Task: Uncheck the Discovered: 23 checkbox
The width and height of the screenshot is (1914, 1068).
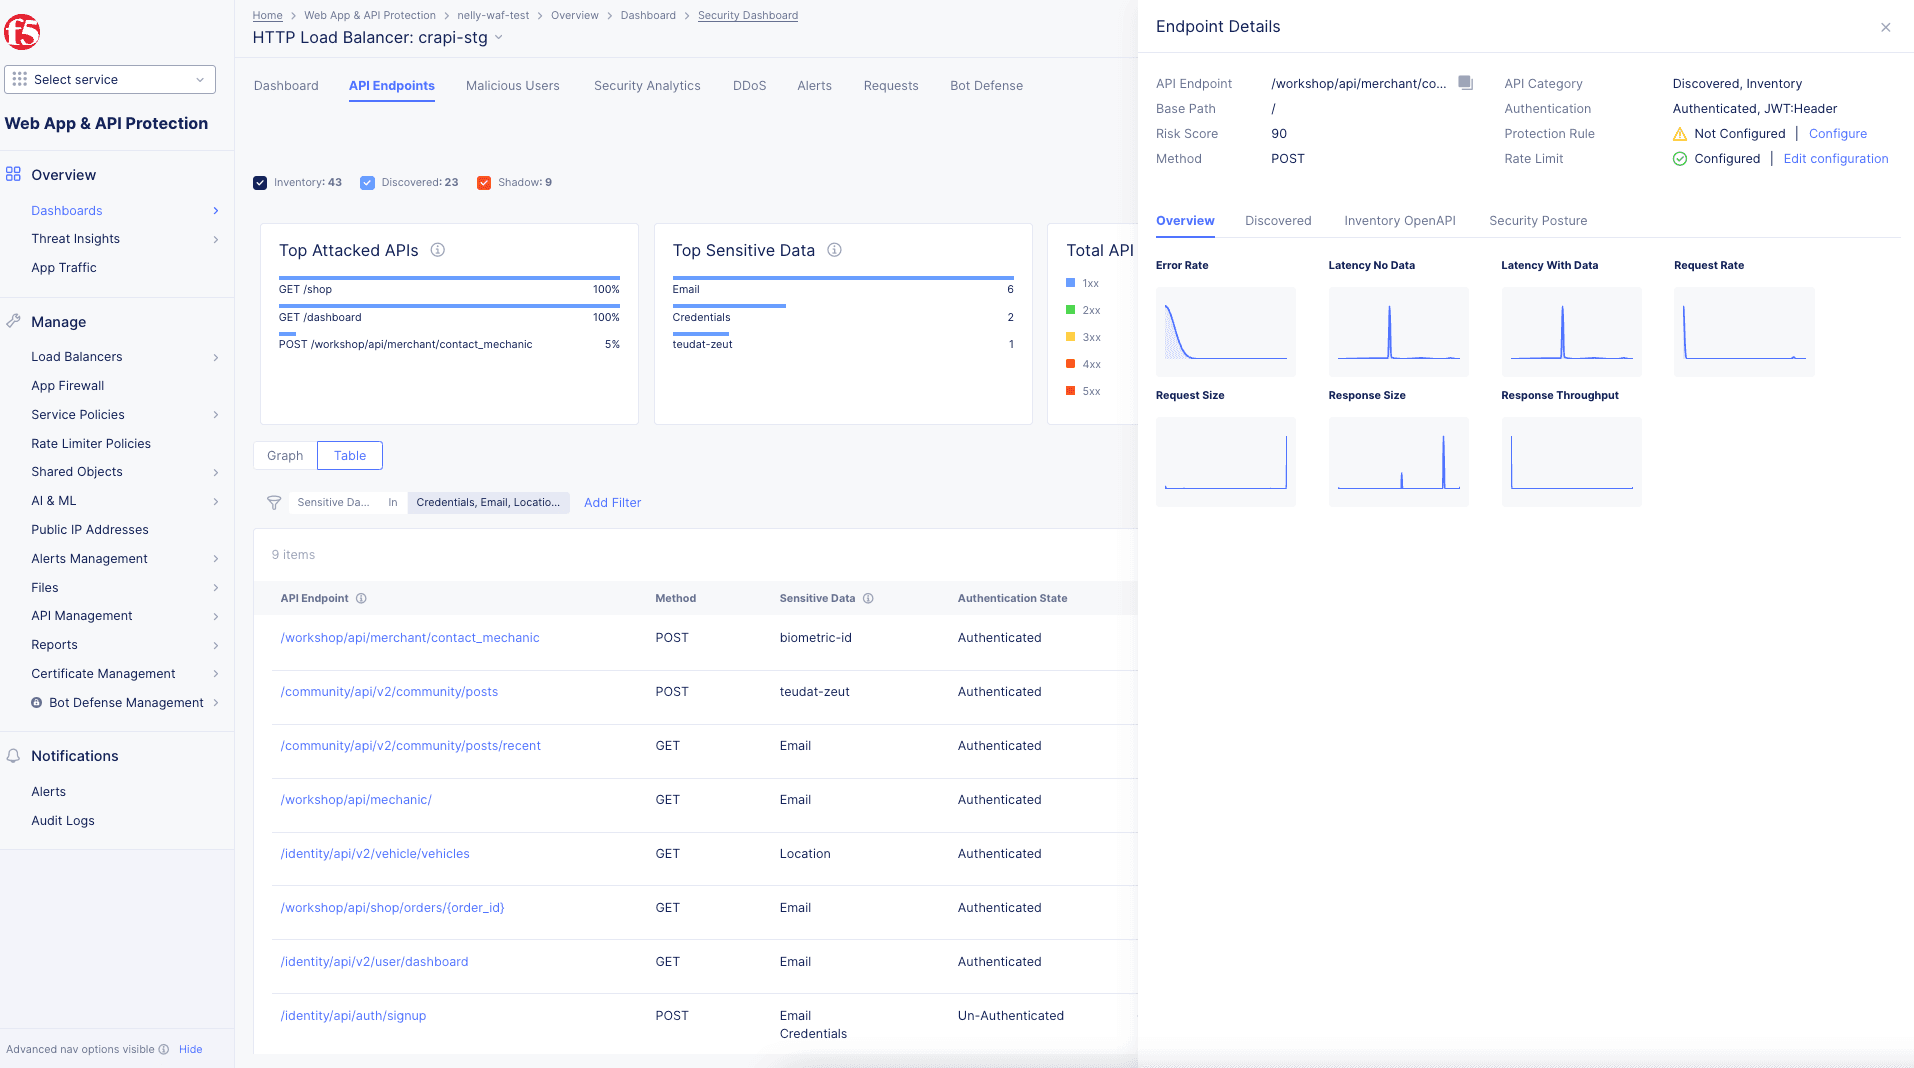Action: click(368, 182)
